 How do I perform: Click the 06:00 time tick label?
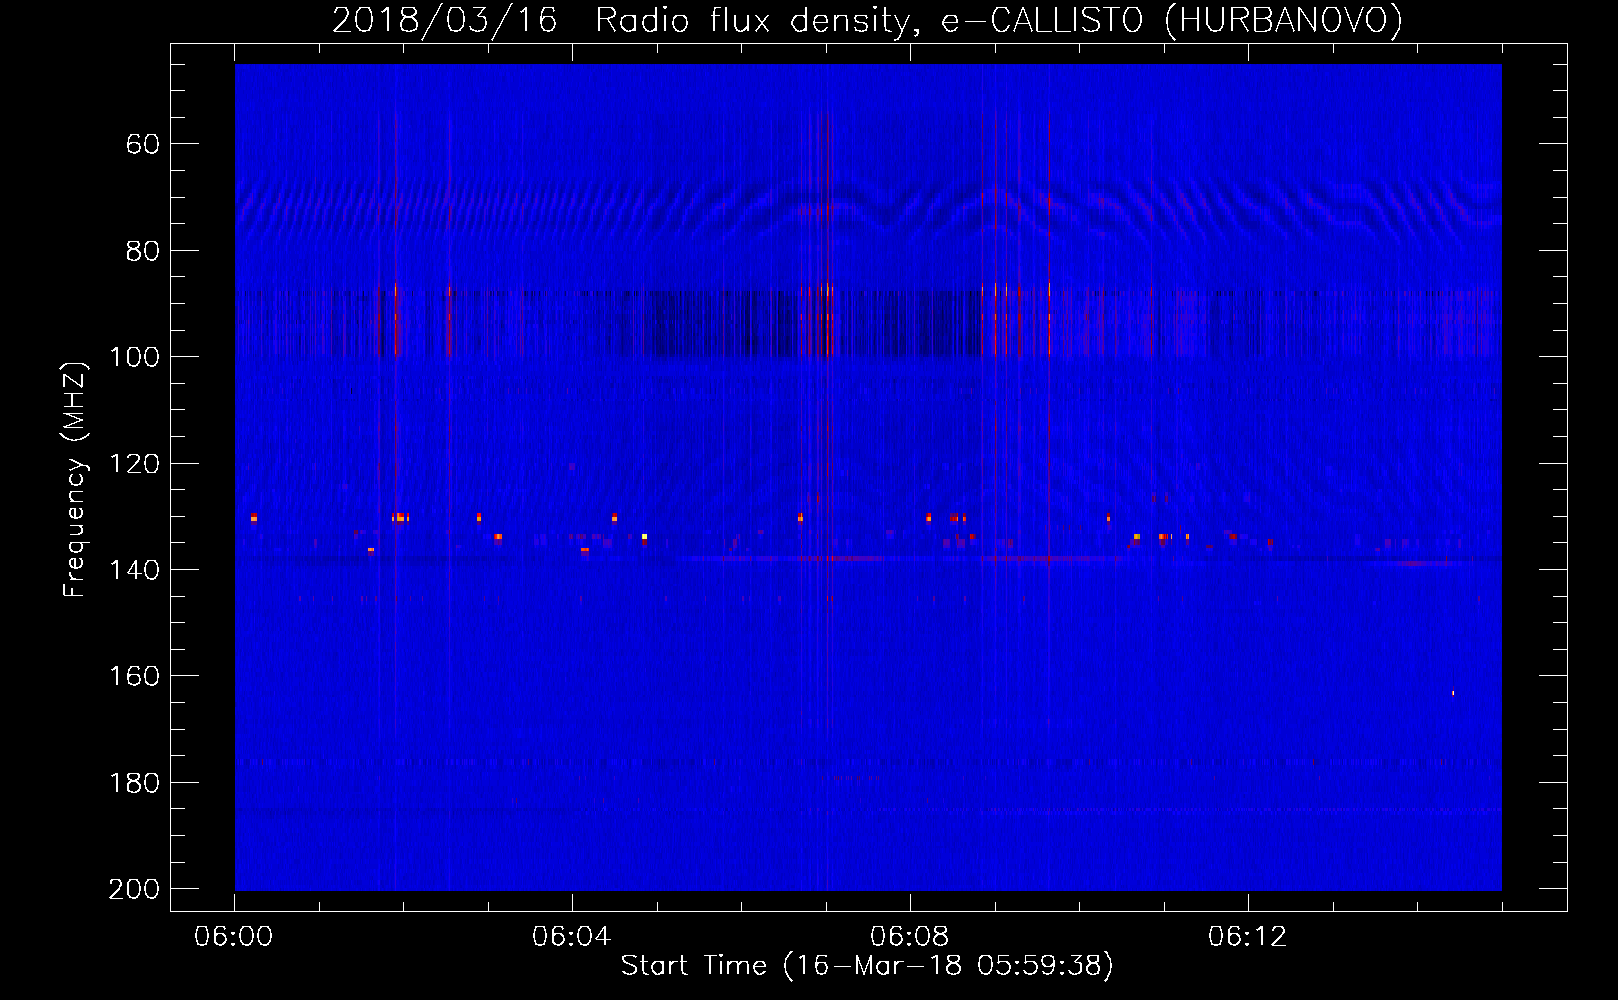(x=234, y=937)
